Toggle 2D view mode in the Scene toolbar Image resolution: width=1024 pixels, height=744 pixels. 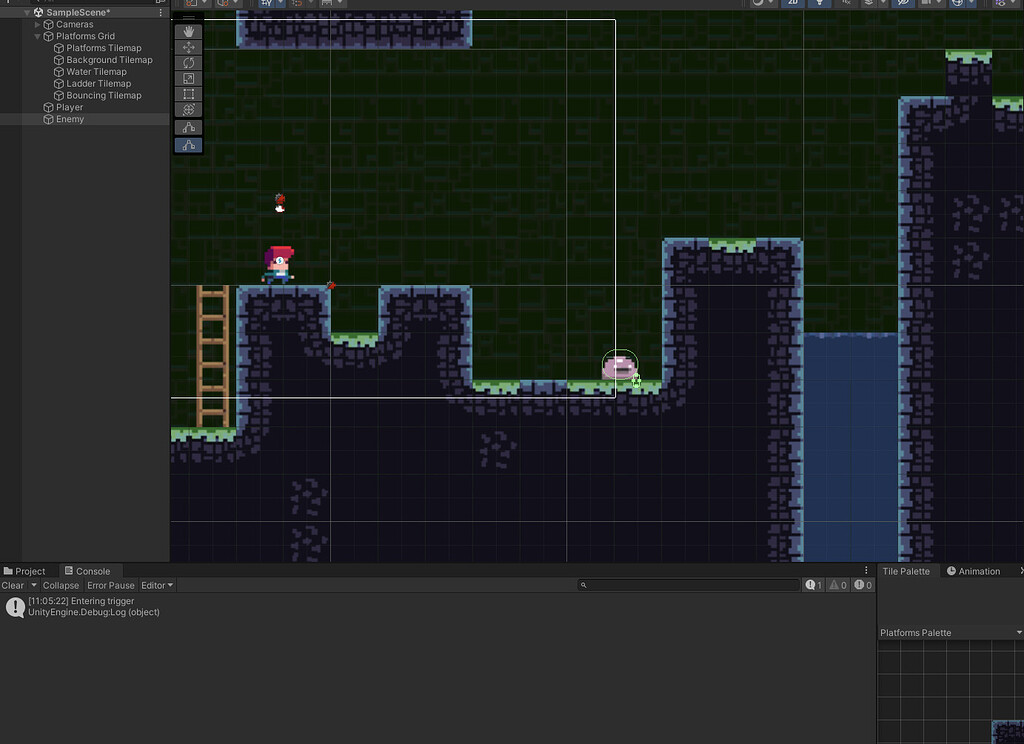791,4
